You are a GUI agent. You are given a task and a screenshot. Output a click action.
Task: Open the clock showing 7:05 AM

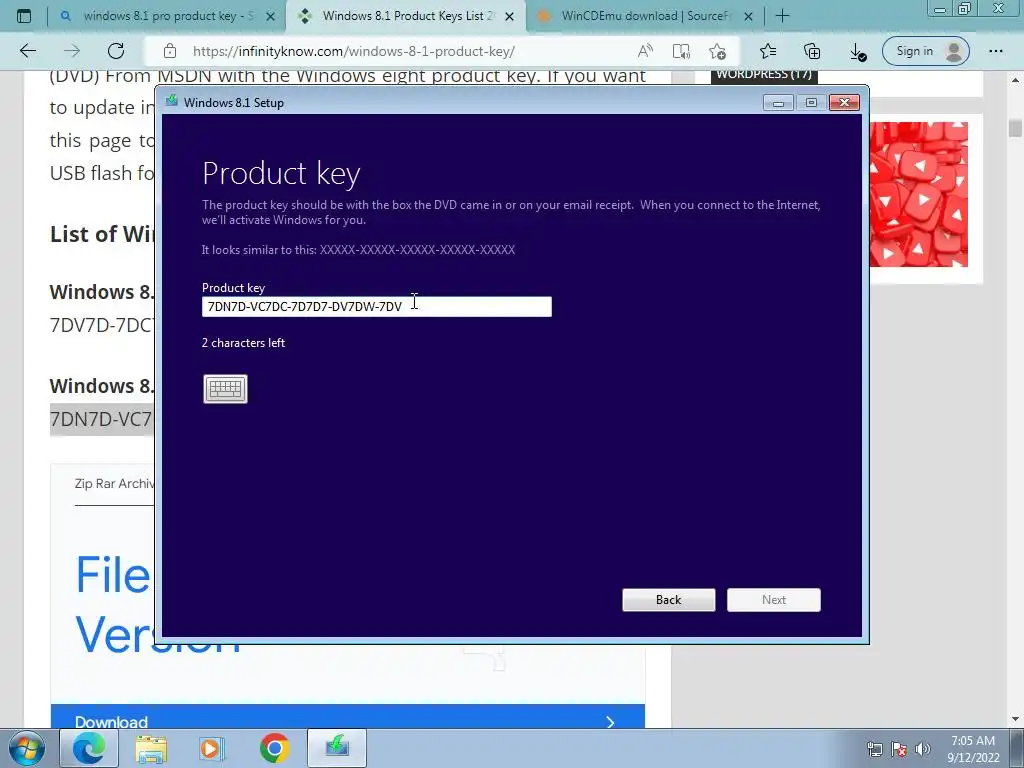(x=973, y=749)
